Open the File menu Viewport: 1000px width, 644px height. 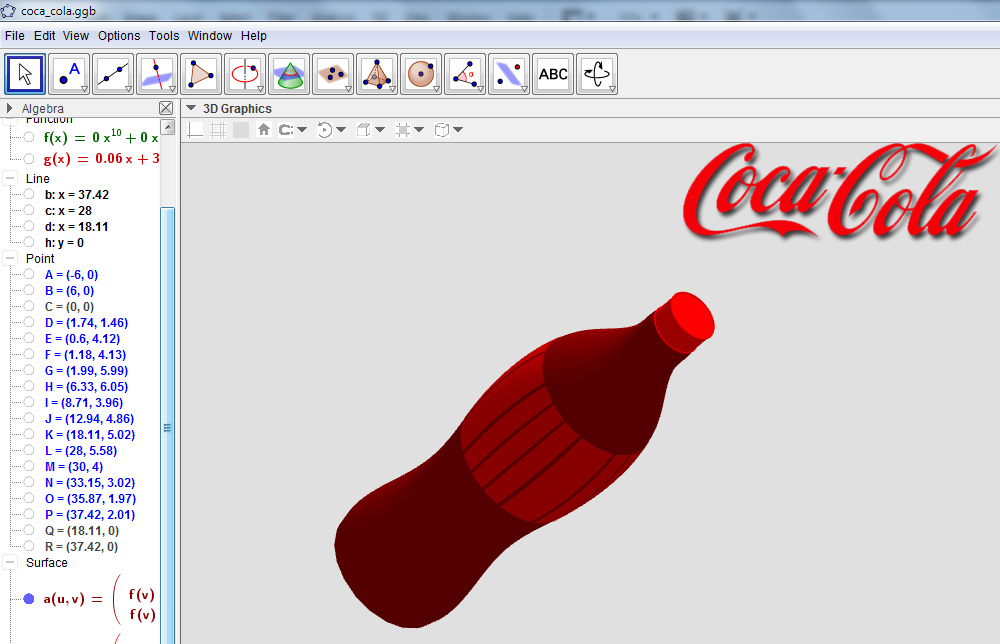click(15, 36)
